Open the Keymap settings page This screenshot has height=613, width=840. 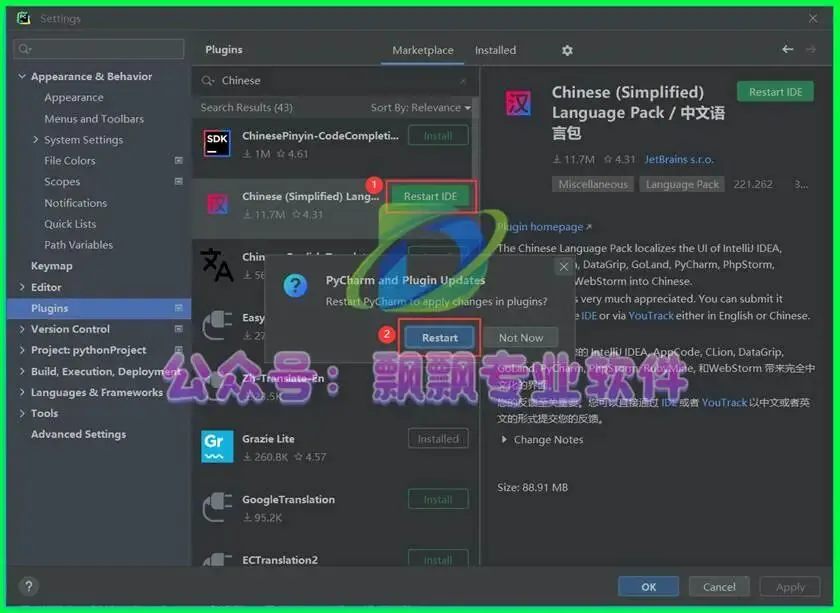pyautogui.click(x=51, y=266)
